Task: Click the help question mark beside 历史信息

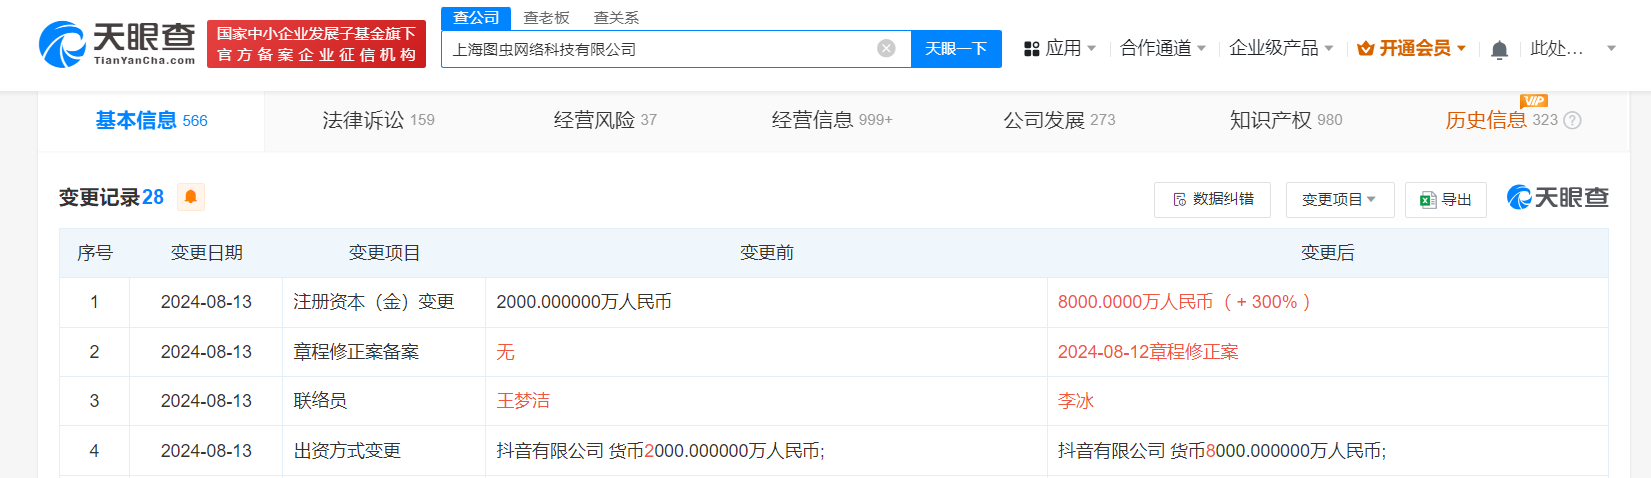Action: click(x=1572, y=121)
